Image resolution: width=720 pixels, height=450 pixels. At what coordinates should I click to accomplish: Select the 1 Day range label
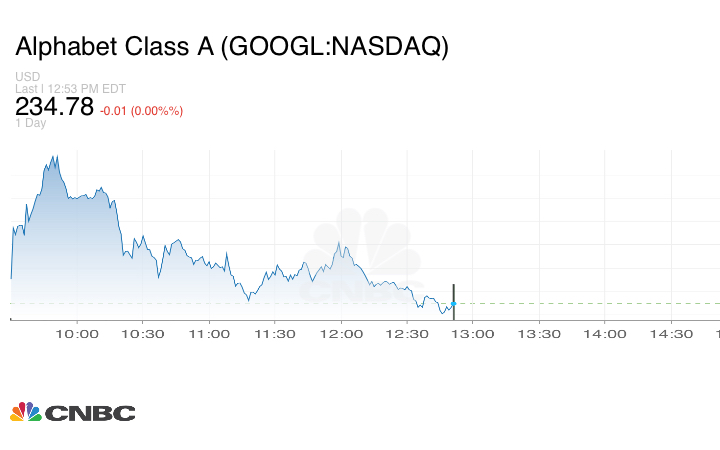pos(31,123)
